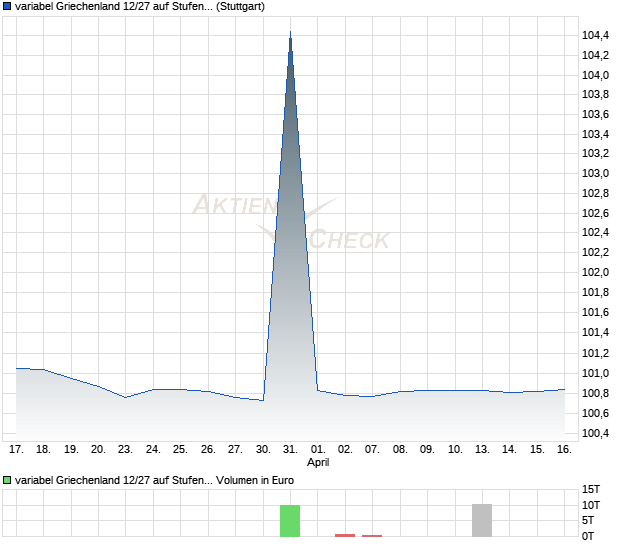The height and width of the screenshot is (546, 620).
Task: Click the '15.' date label on the x-axis
Action: tap(537, 450)
